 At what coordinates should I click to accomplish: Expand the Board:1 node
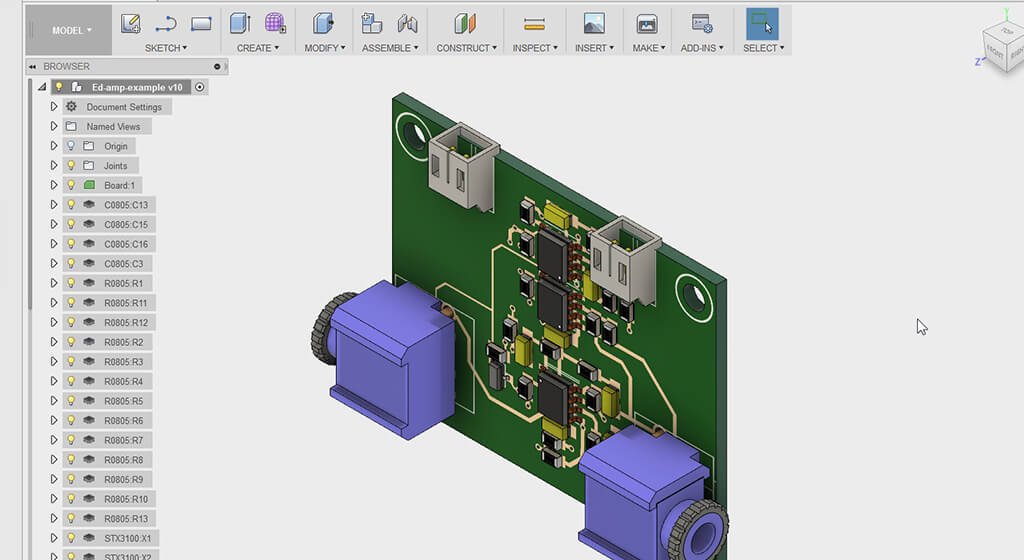[x=54, y=185]
